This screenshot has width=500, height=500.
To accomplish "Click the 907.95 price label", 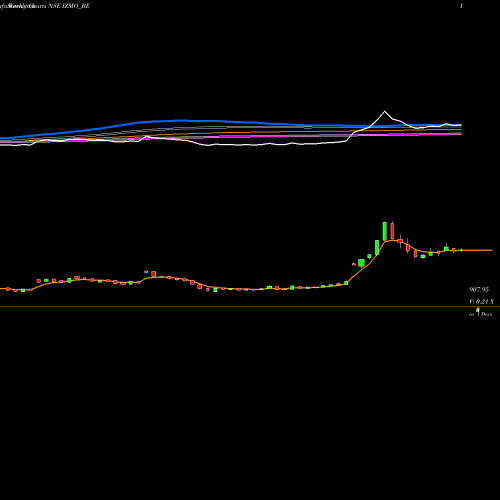I will click(x=479, y=290).
